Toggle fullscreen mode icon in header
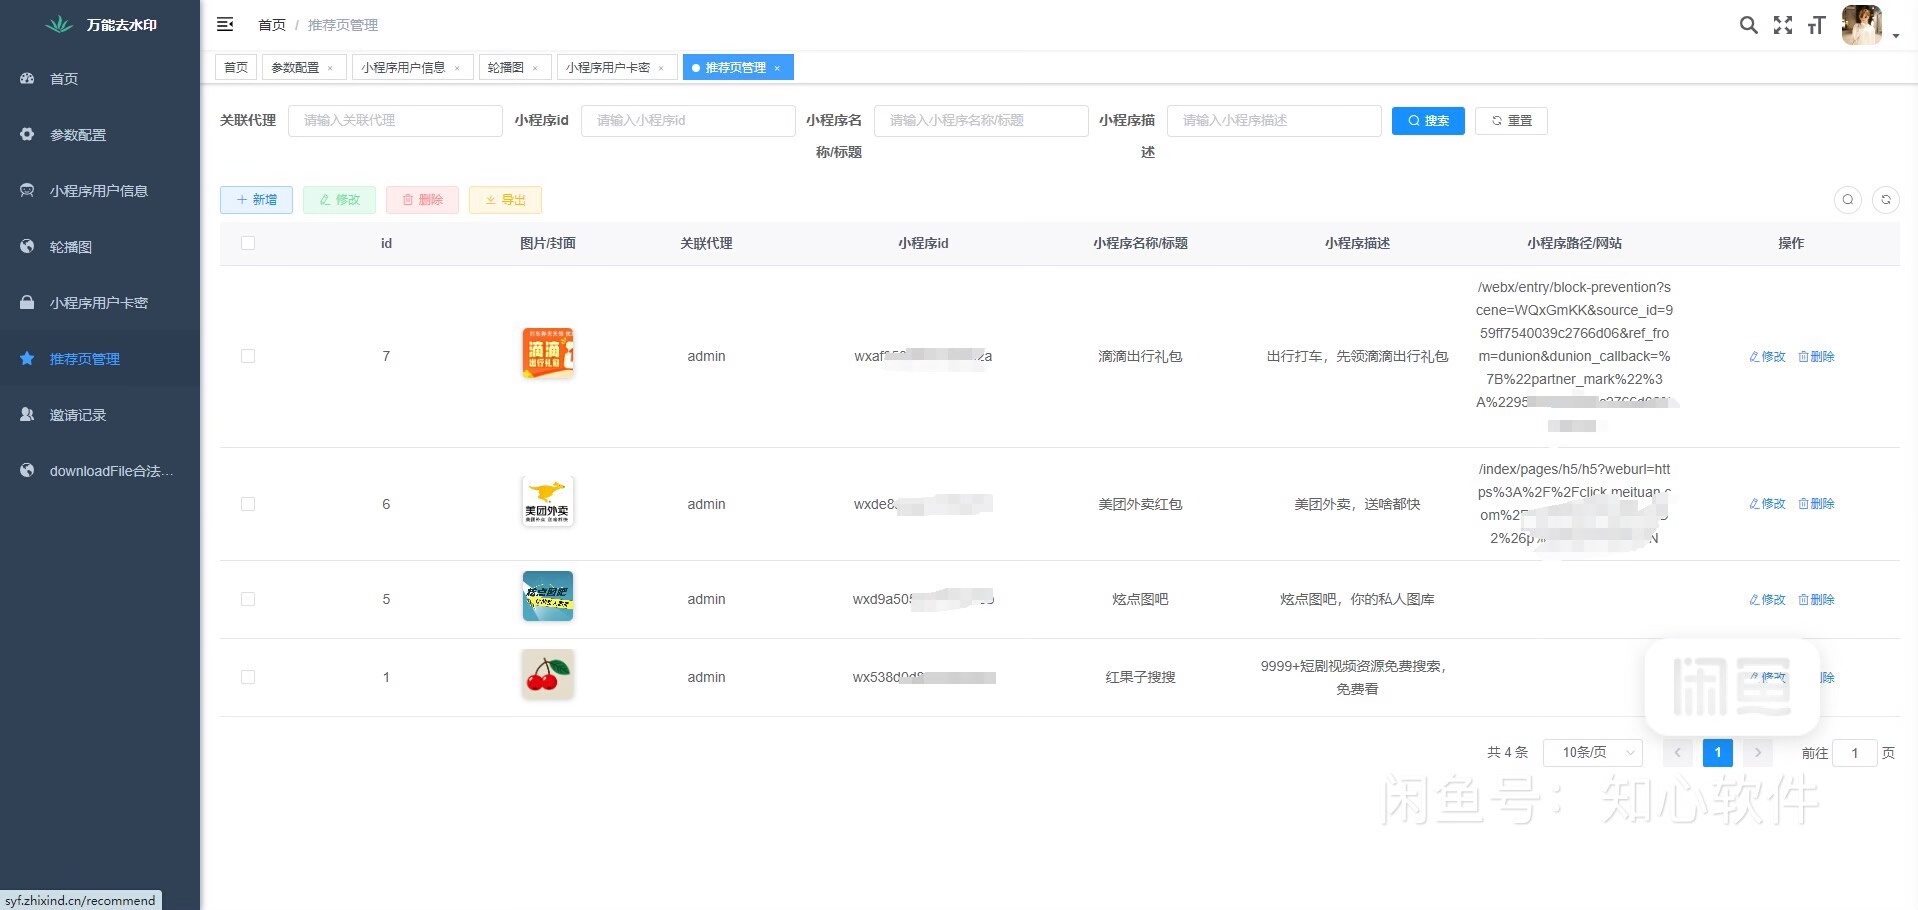The width and height of the screenshot is (1918, 910). point(1782,25)
